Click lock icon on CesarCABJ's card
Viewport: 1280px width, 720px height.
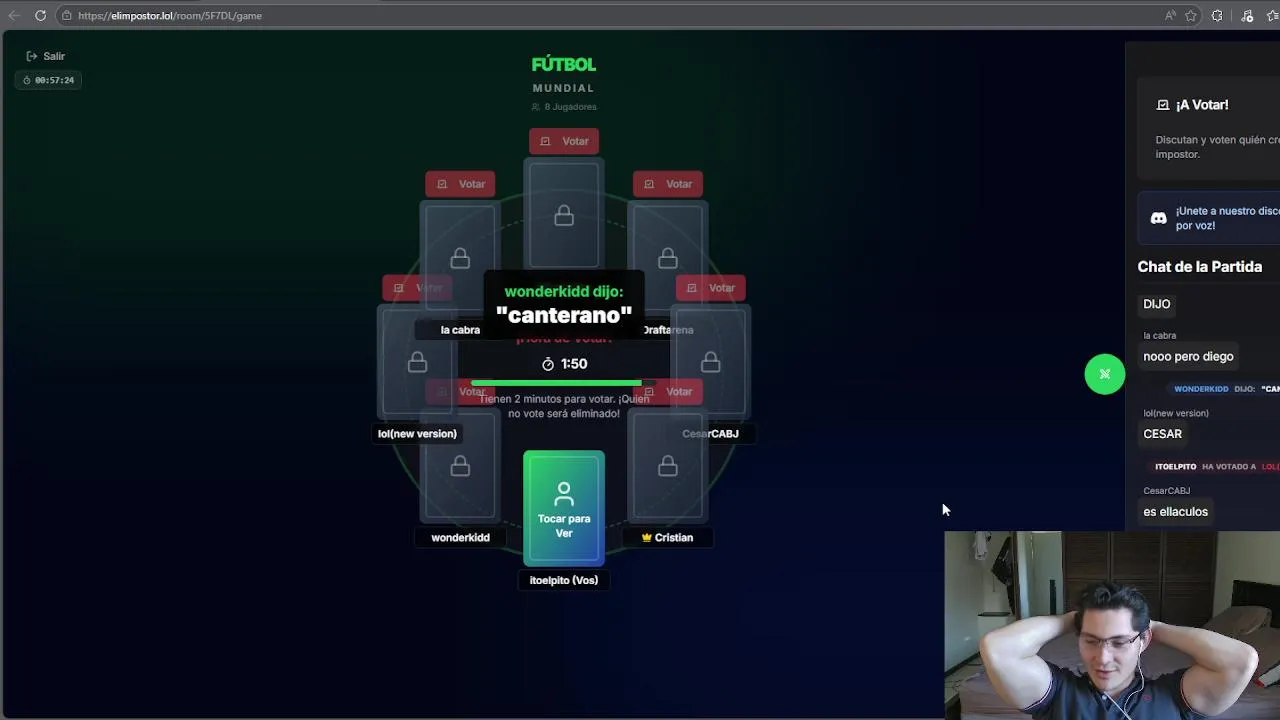coord(710,362)
